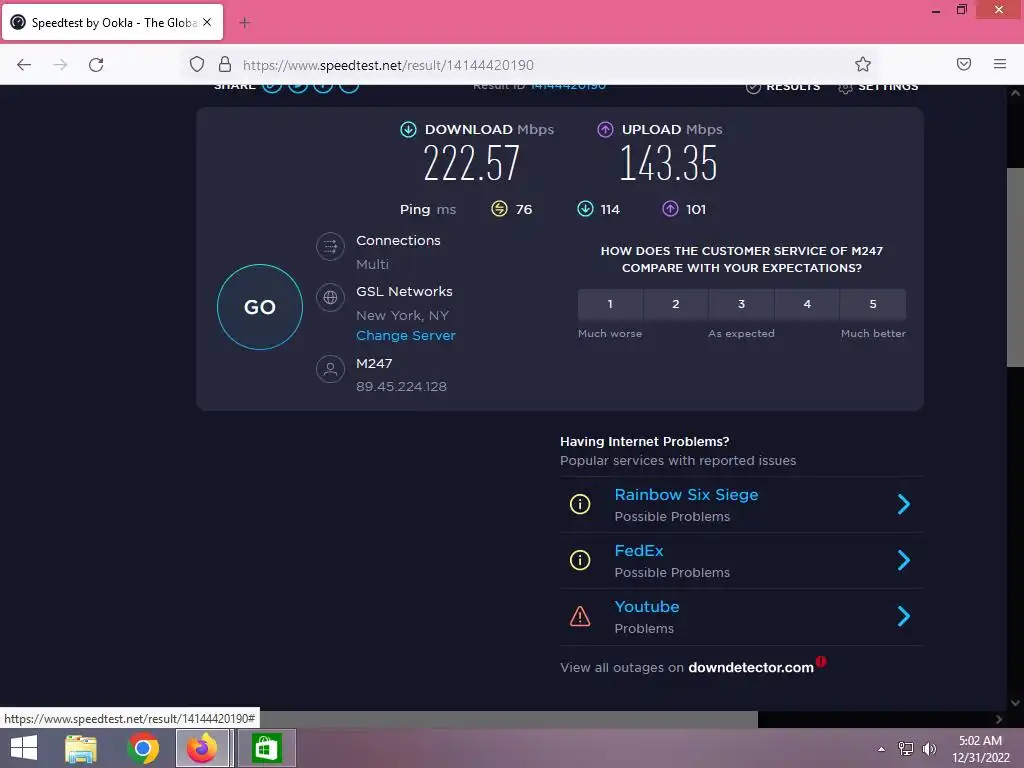Screen dimensions: 1024x768
Task: Click the IP address 89.45.224.128
Action: pyautogui.click(x=401, y=387)
